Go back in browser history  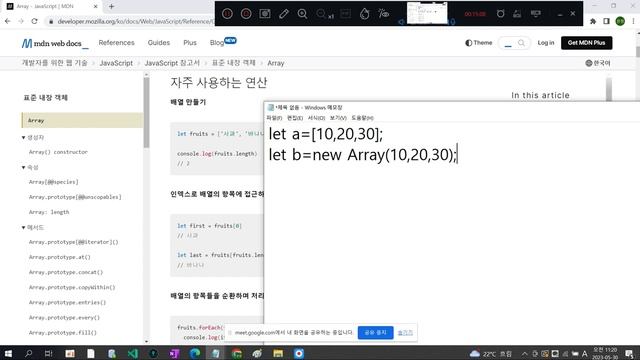[x=8, y=21]
